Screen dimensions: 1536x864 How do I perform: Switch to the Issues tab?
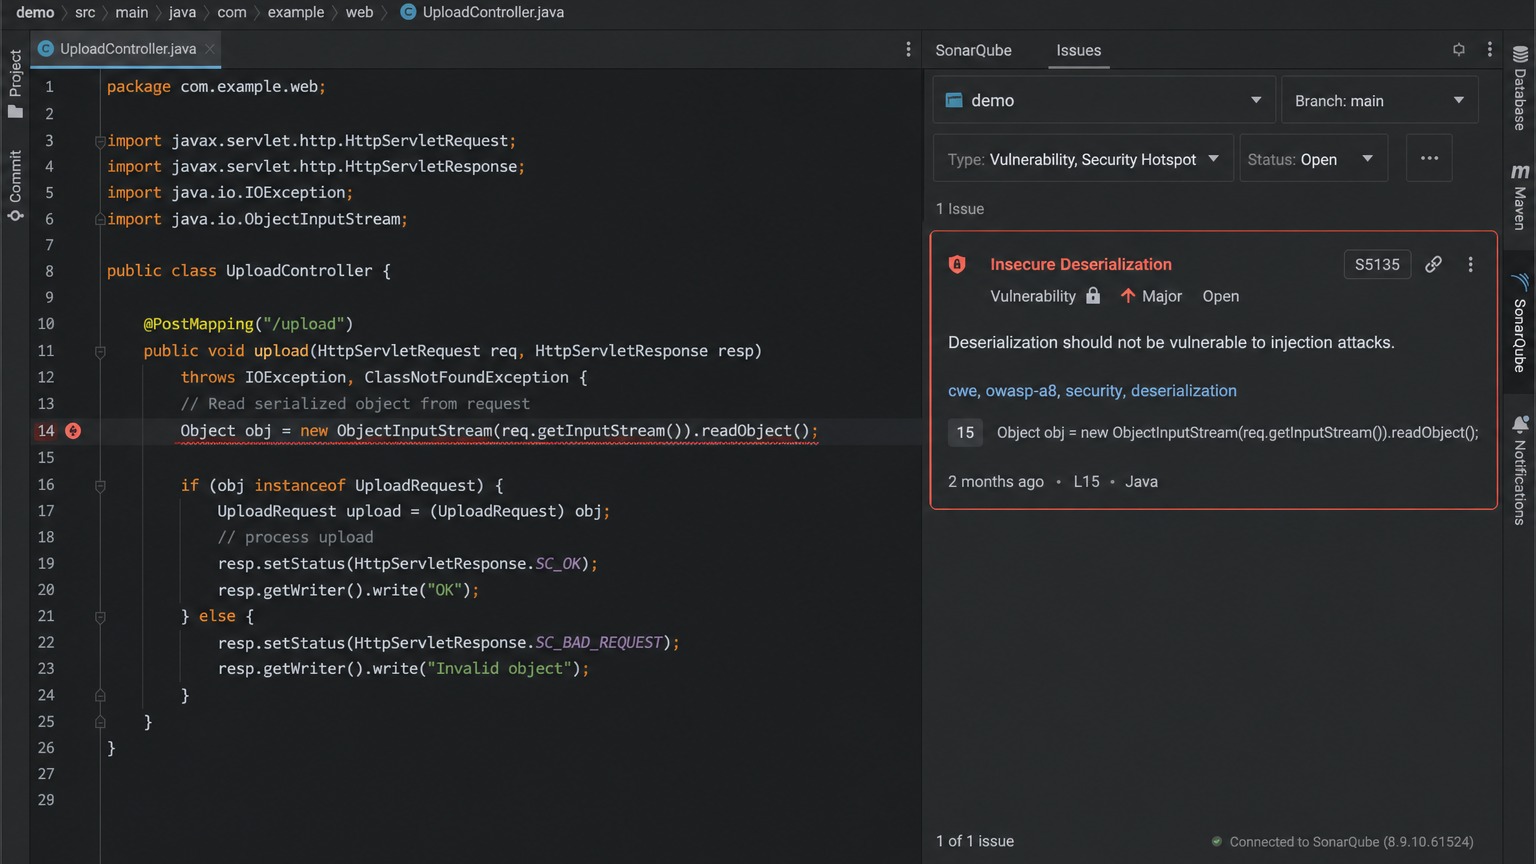(x=1078, y=50)
